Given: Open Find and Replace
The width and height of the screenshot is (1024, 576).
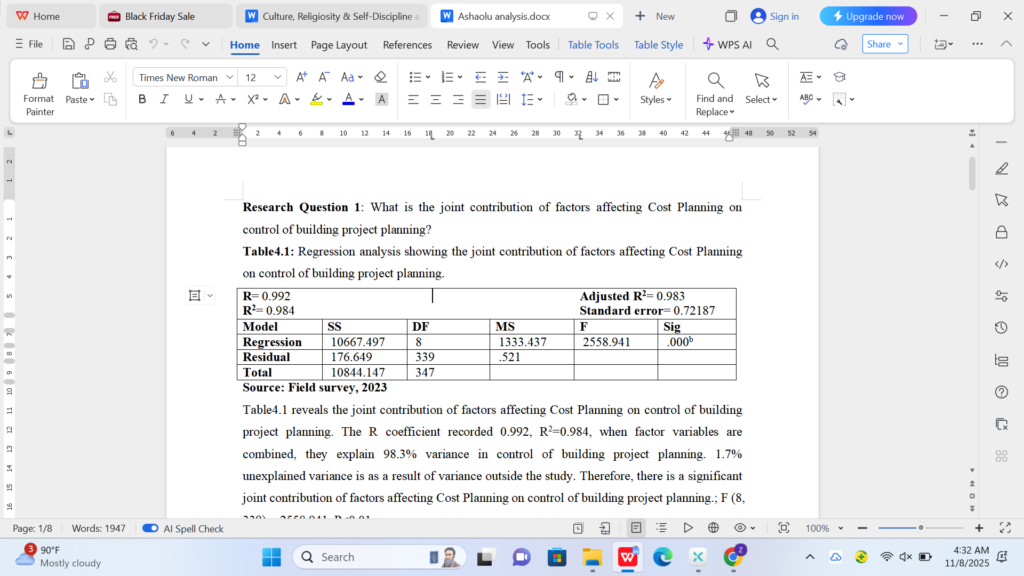Looking at the screenshot, I should (714, 93).
